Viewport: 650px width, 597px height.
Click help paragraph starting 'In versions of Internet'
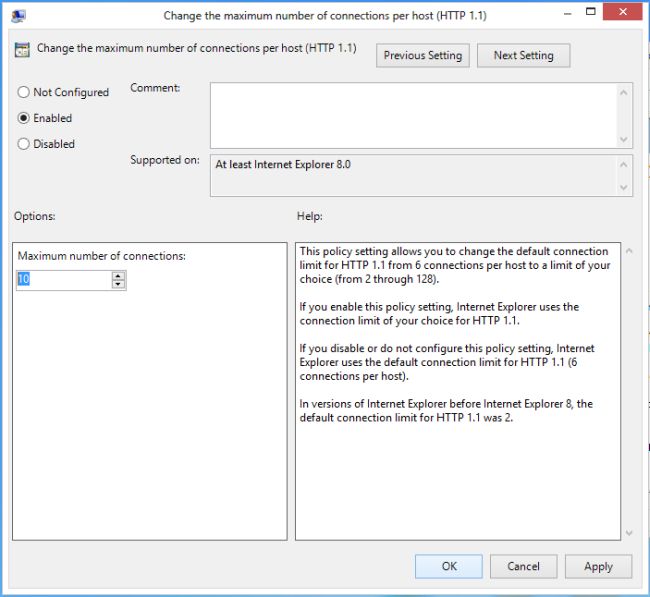coord(446,410)
